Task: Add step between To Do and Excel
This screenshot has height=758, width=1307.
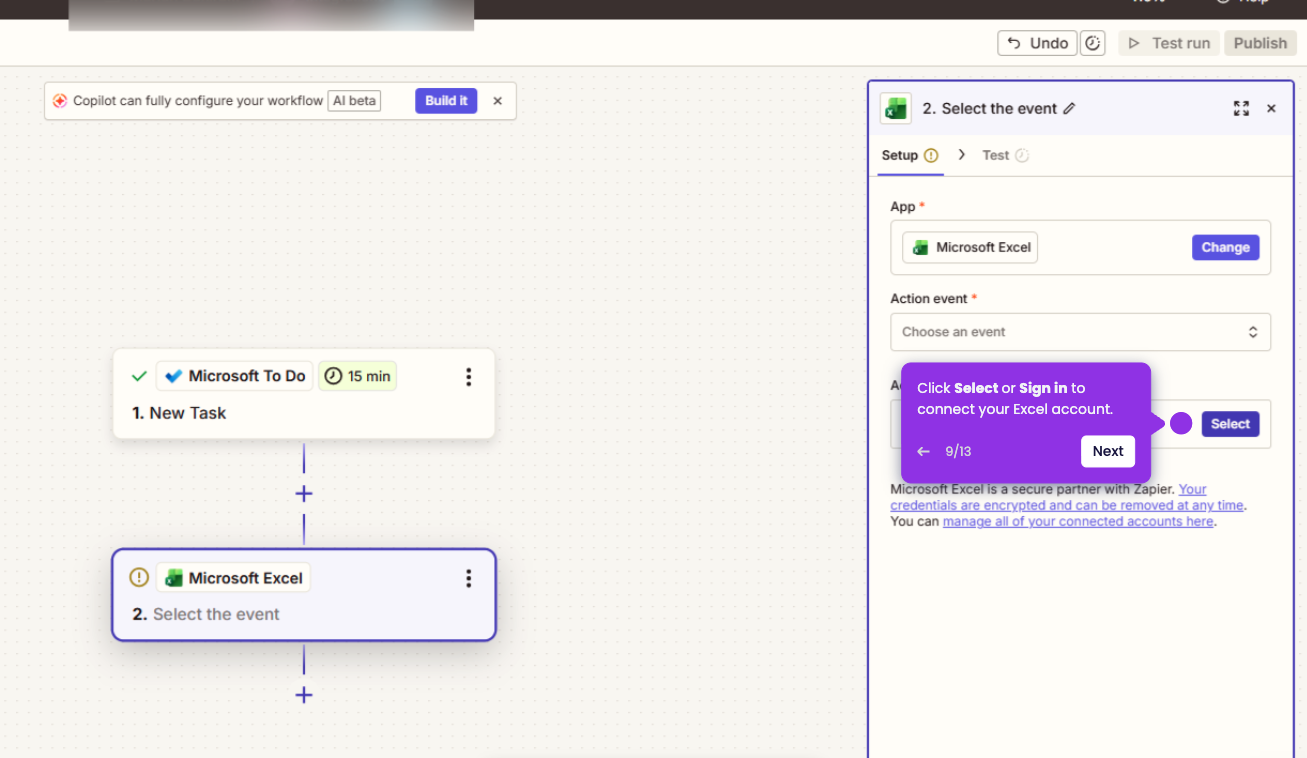Action: point(304,494)
